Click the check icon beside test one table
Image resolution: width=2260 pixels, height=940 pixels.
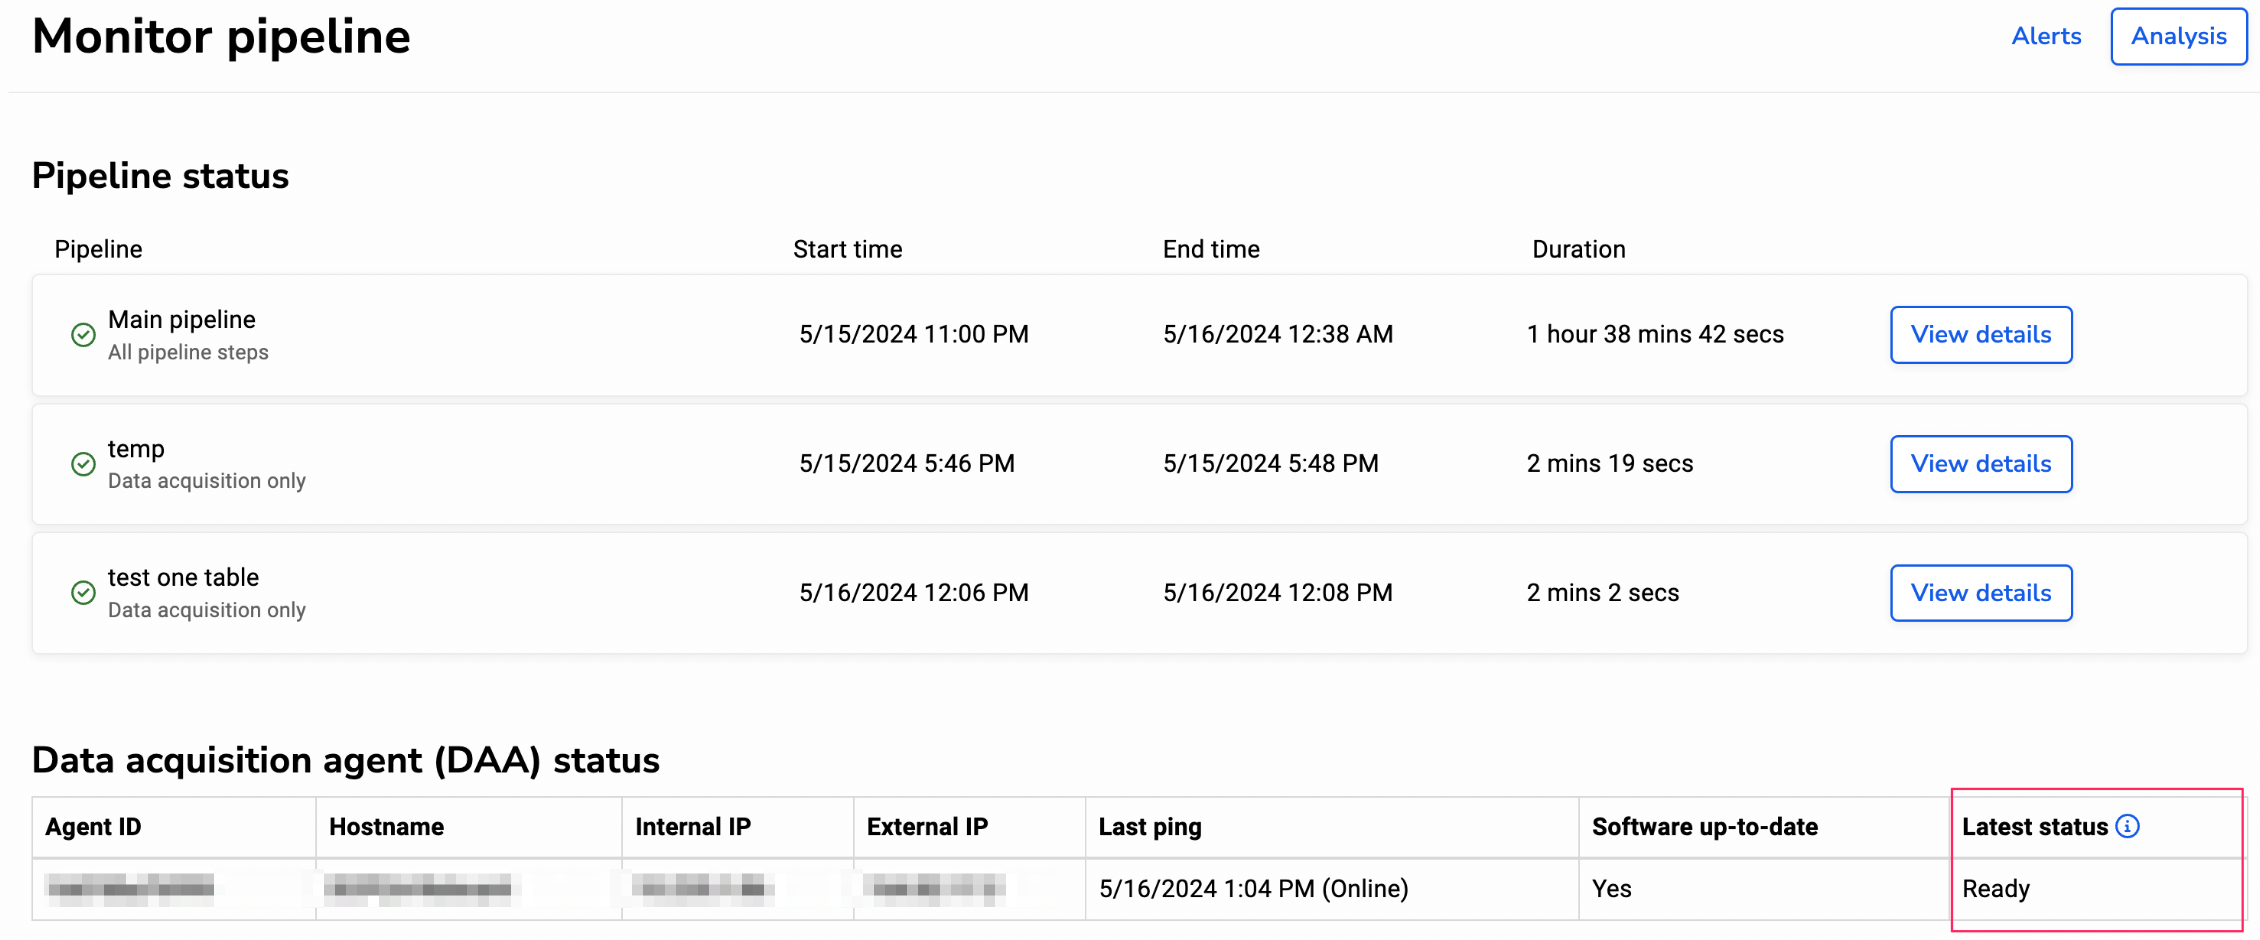click(x=84, y=592)
